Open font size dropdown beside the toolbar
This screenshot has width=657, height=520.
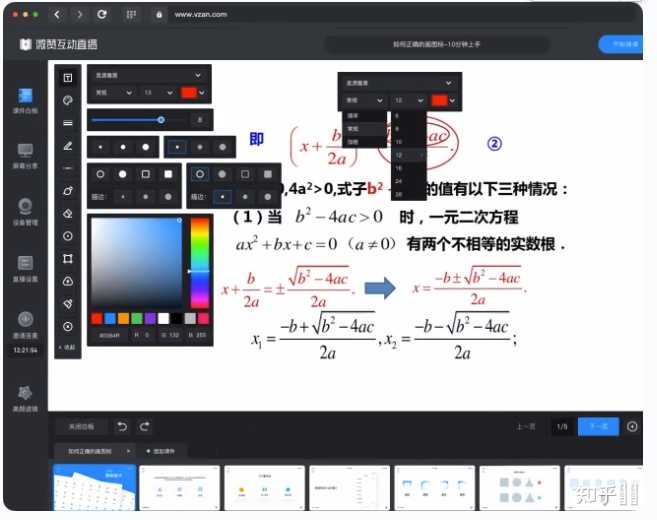pyautogui.click(x=158, y=93)
